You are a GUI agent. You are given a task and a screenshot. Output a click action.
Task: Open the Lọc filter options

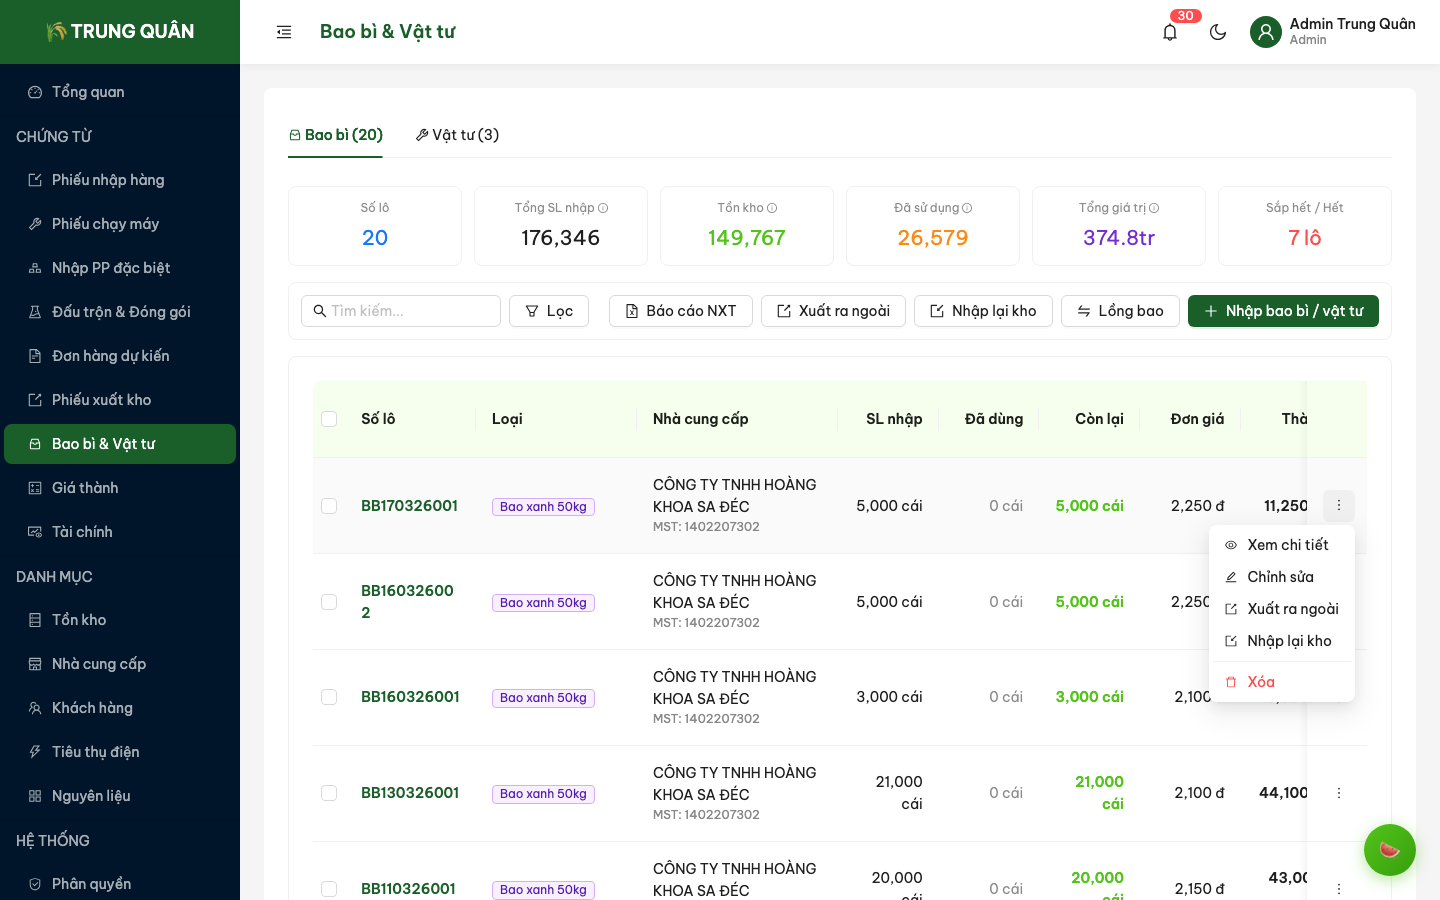click(x=549, y=311)
